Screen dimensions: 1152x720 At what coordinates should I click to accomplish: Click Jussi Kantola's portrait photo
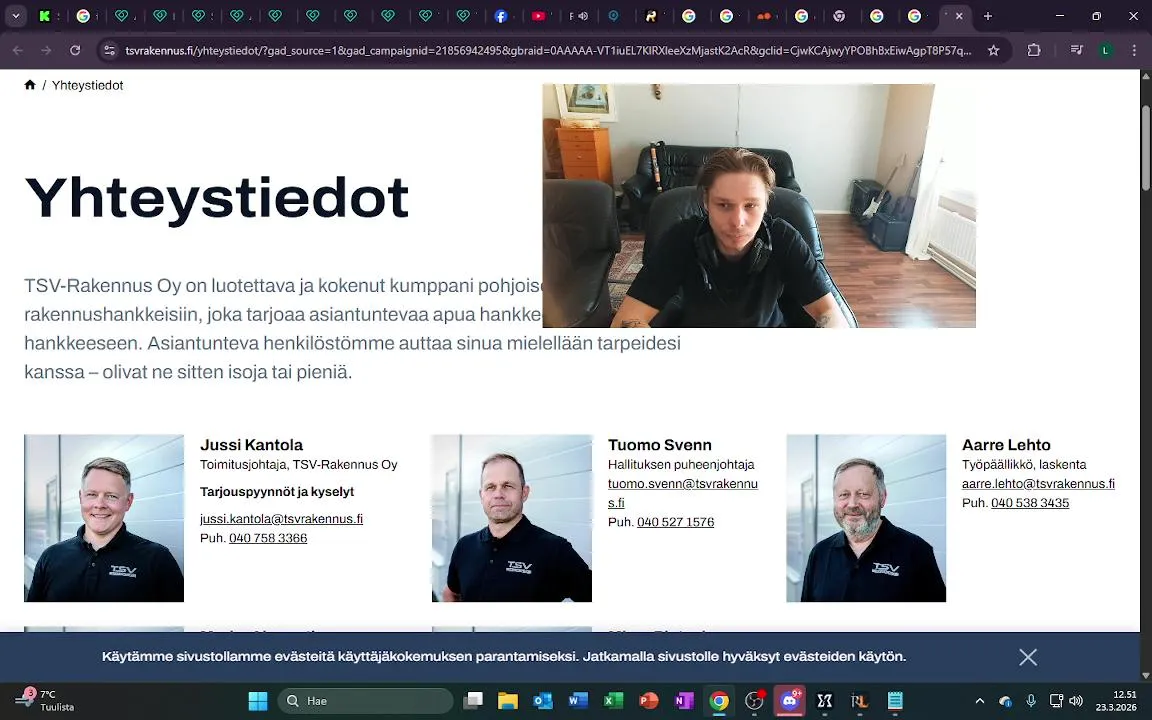tap(104, 518)
